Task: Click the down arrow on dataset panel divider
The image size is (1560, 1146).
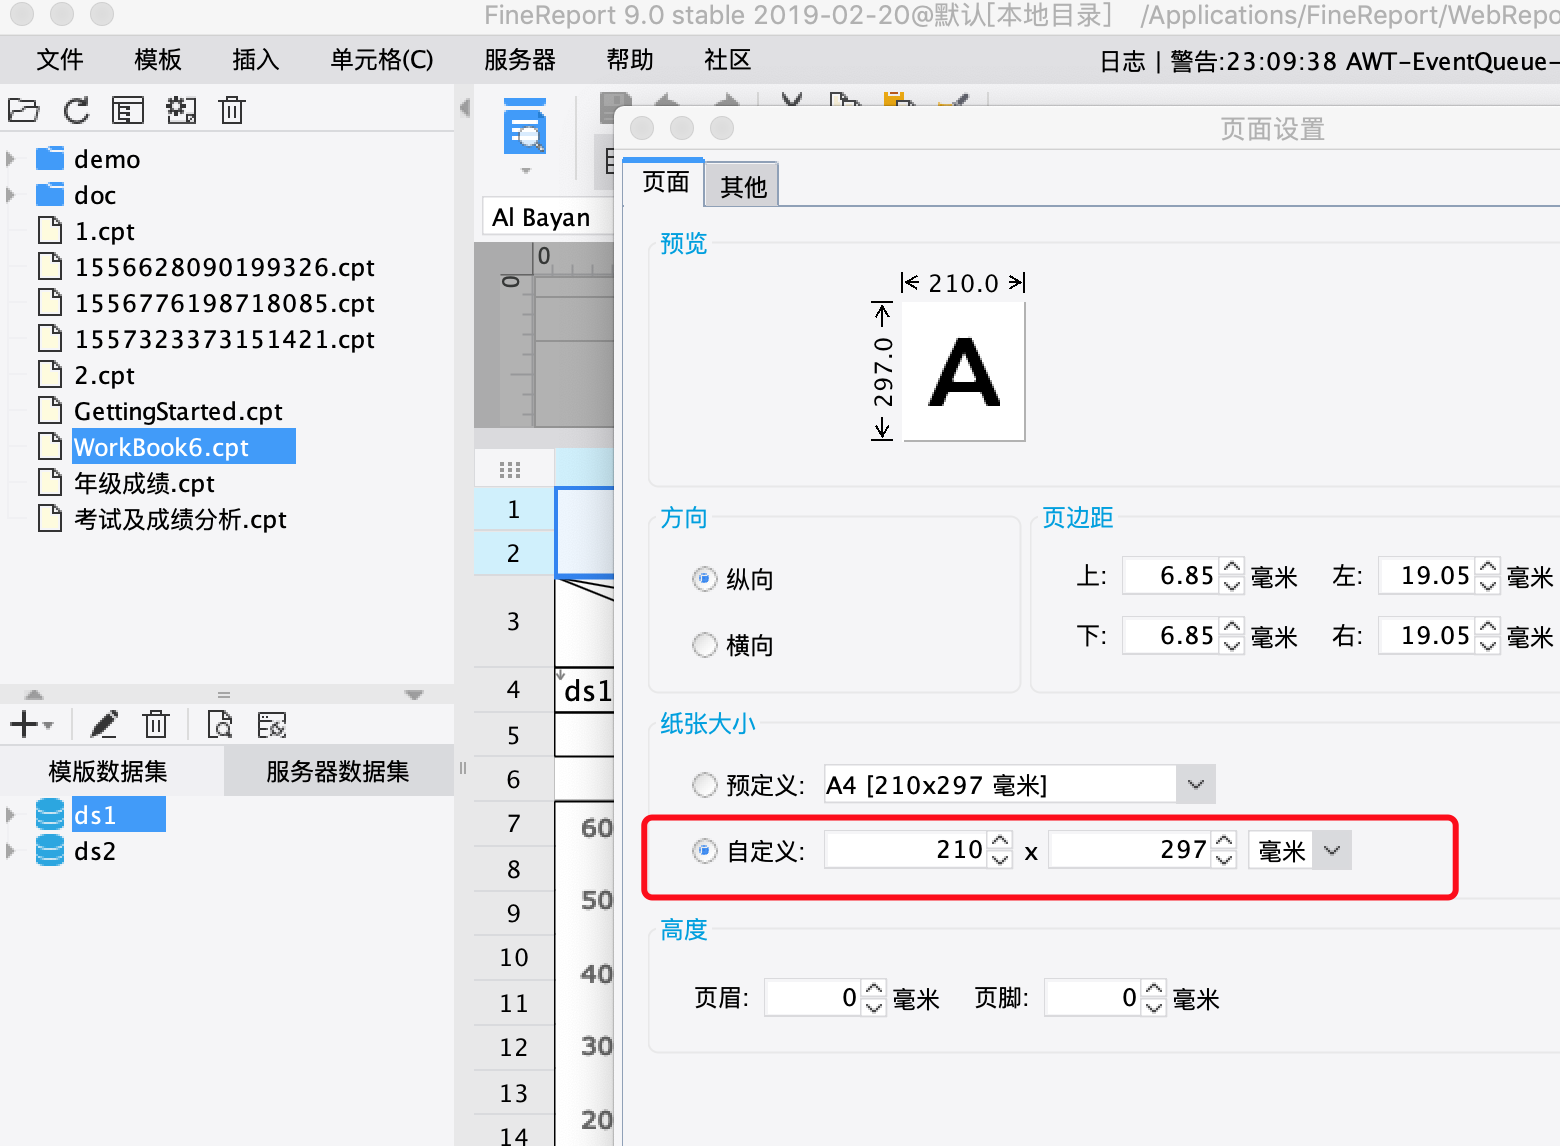Action: (414, 694)
